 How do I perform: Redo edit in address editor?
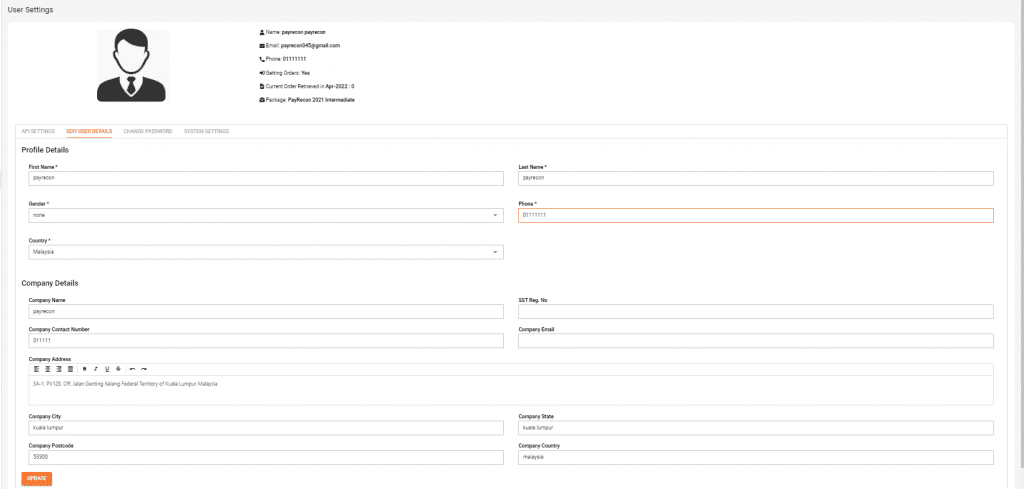coord(144,370)
